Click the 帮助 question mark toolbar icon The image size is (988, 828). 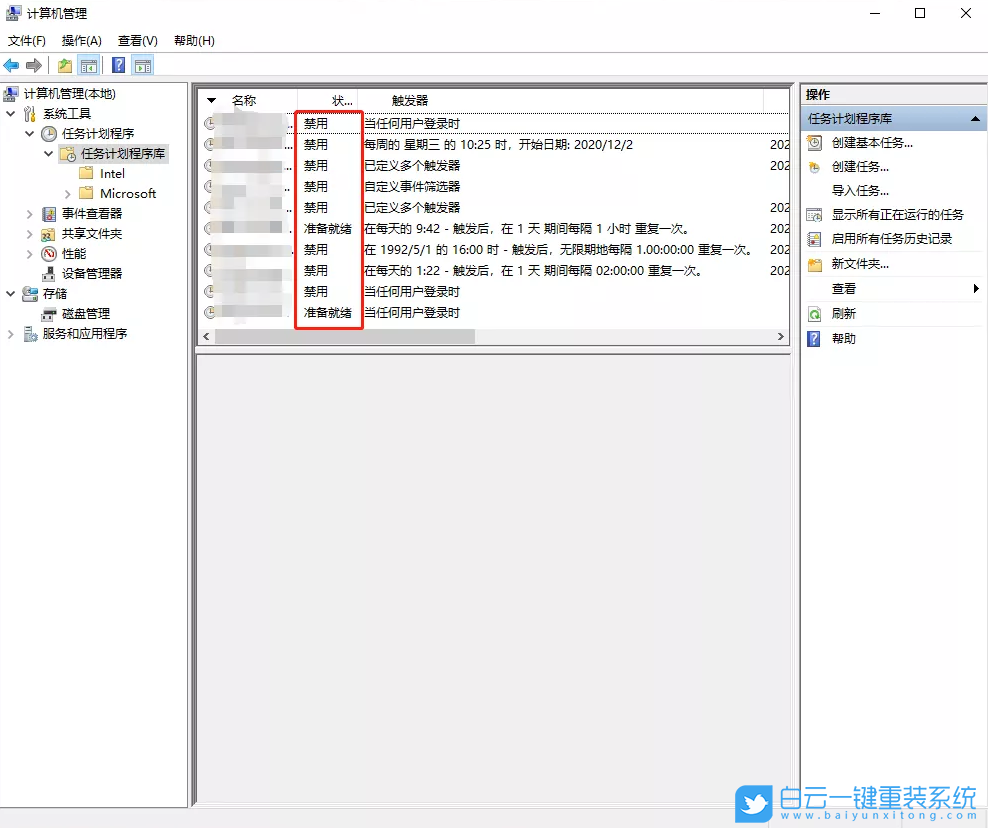117,65
